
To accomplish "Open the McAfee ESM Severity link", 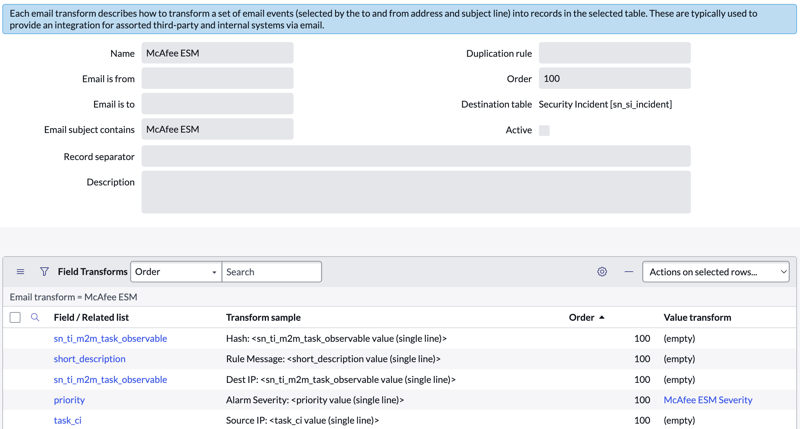I will (708, 400).
